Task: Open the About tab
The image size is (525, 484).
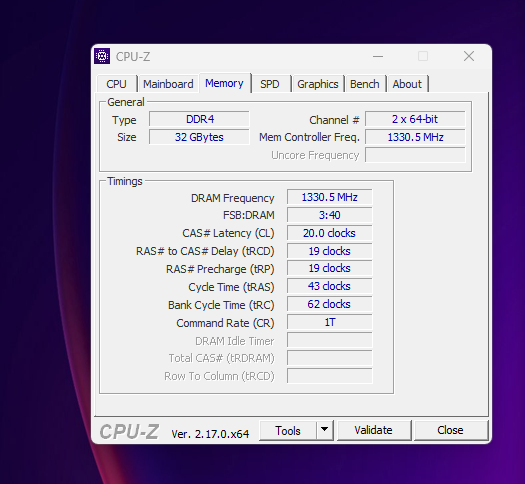Action: pyautogui.click(x=407, y=84)
